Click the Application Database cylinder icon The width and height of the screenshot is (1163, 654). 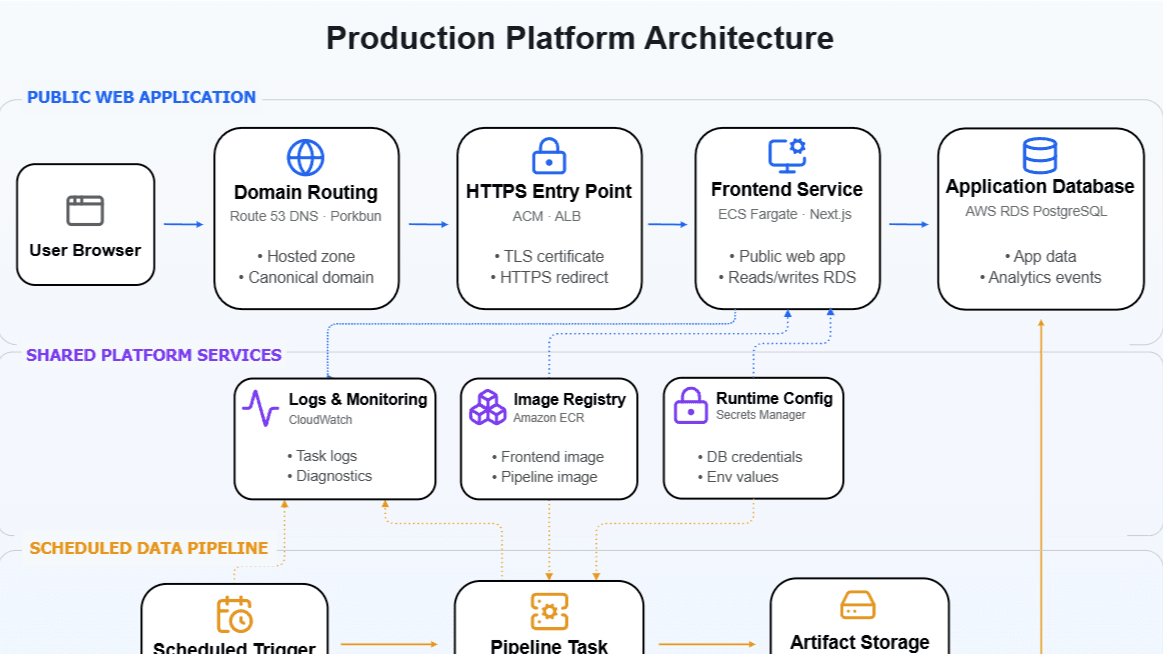coord(1040,155)
